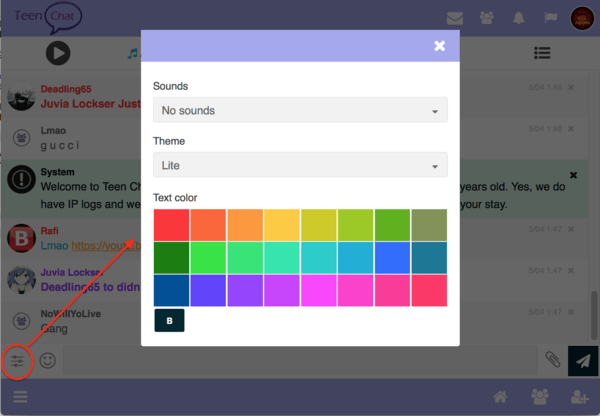Open the room list icon at top right

[x=542, y=53]
